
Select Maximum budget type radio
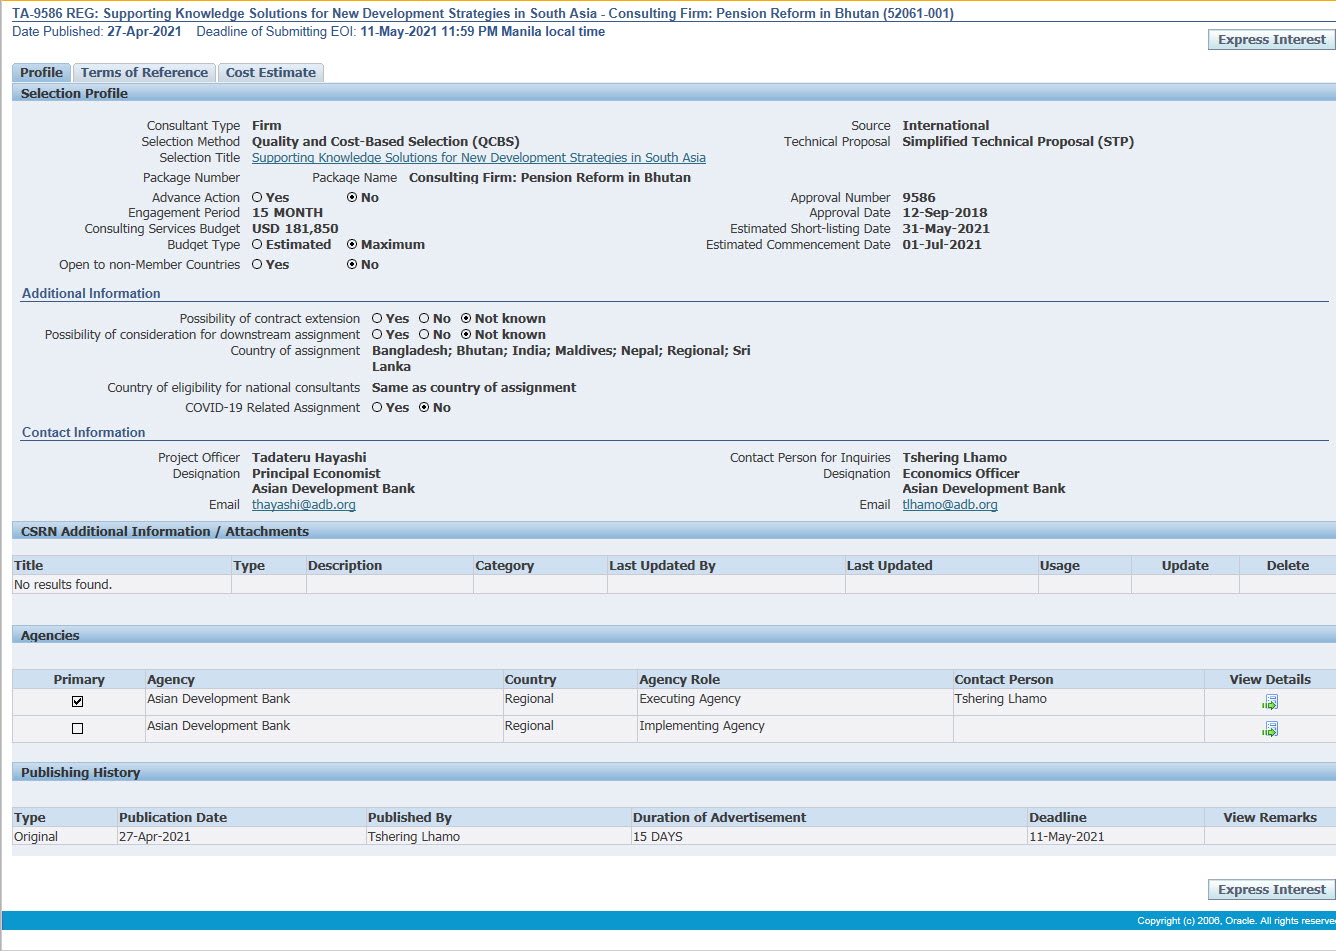pos(352,244)
